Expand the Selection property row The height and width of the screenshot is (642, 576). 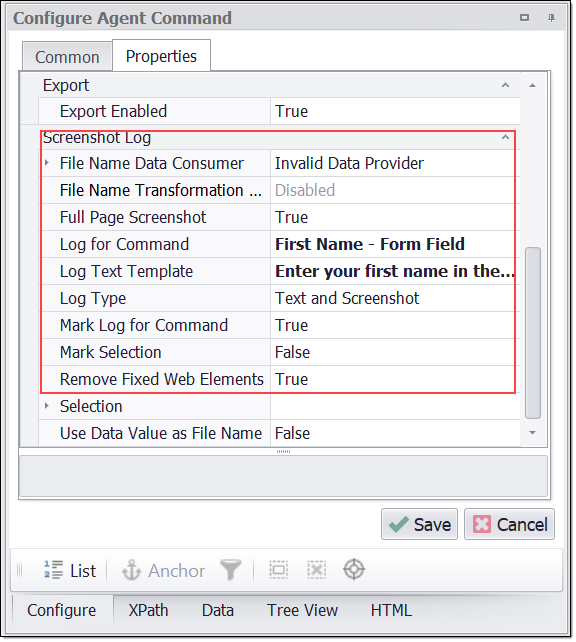tap(47, 406)
